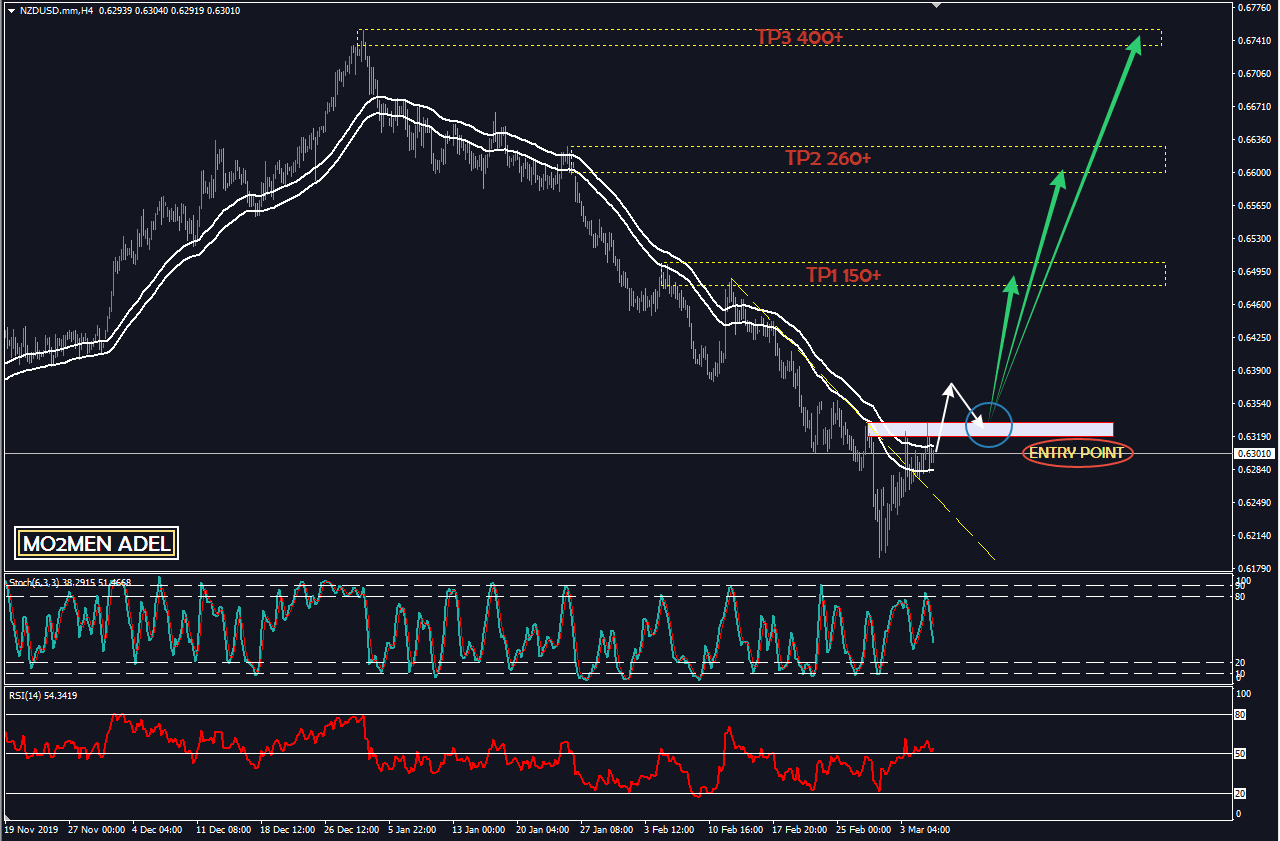Image resolution: width=1280 pixels, height=841 pixels.
Task: Select the TP3 400+ label
Action: coord(799,37)
